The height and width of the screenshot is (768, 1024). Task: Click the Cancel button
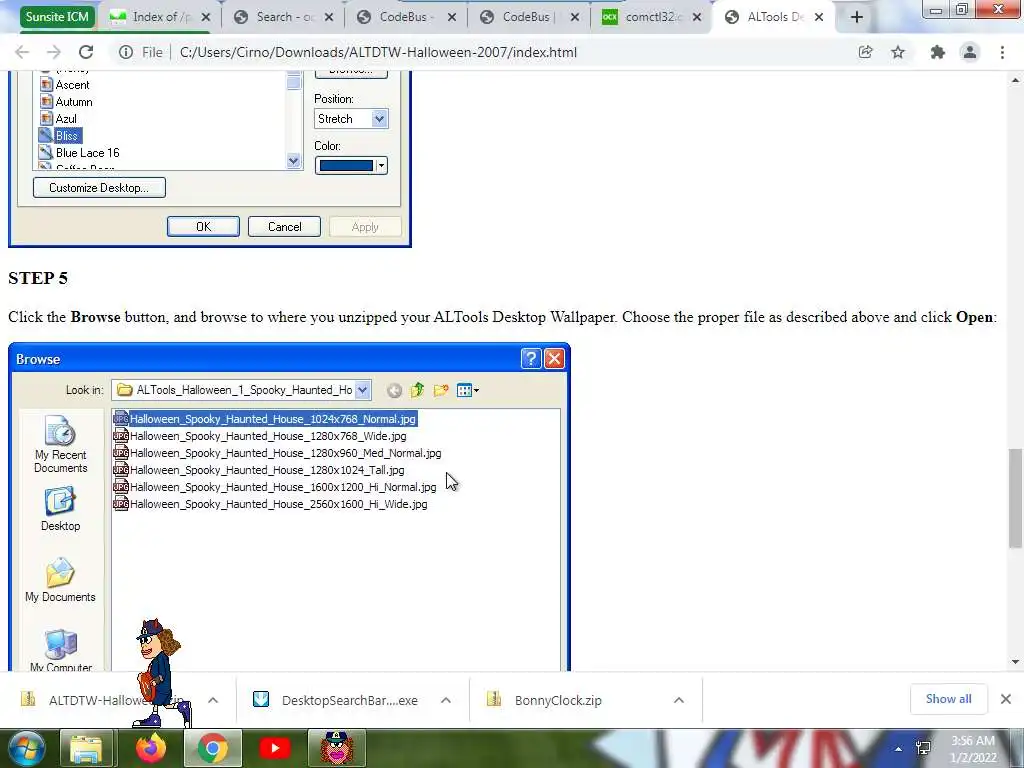[x=285, y=227]
